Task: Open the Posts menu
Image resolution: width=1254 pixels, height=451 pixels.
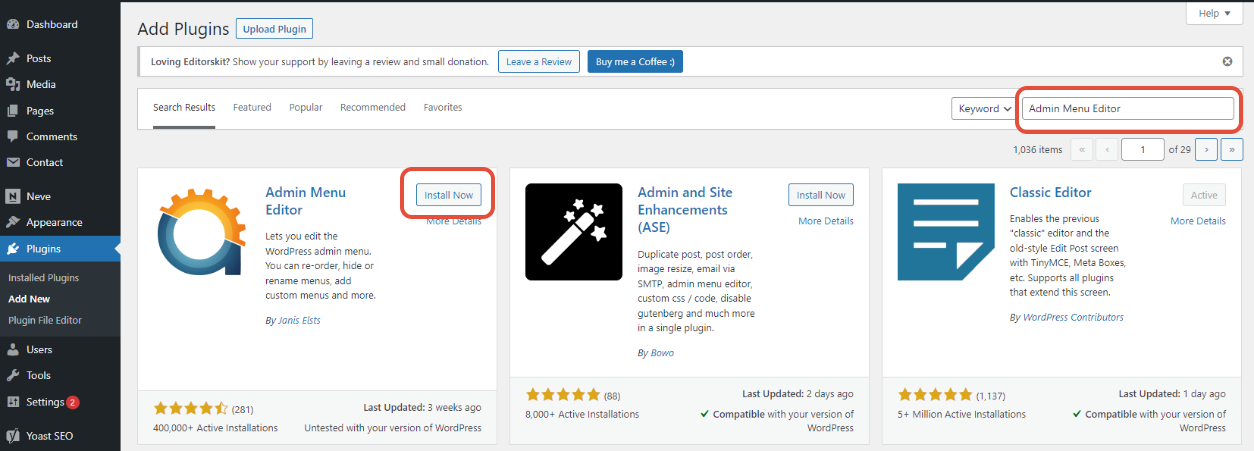Action: pyautogui.click(x=60, y=59)
